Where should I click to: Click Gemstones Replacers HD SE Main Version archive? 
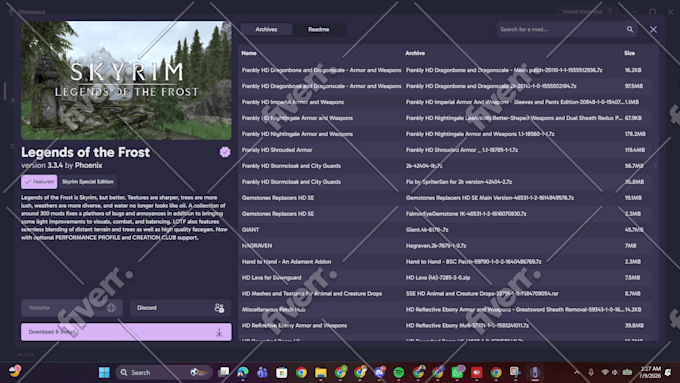coord(490,198)
